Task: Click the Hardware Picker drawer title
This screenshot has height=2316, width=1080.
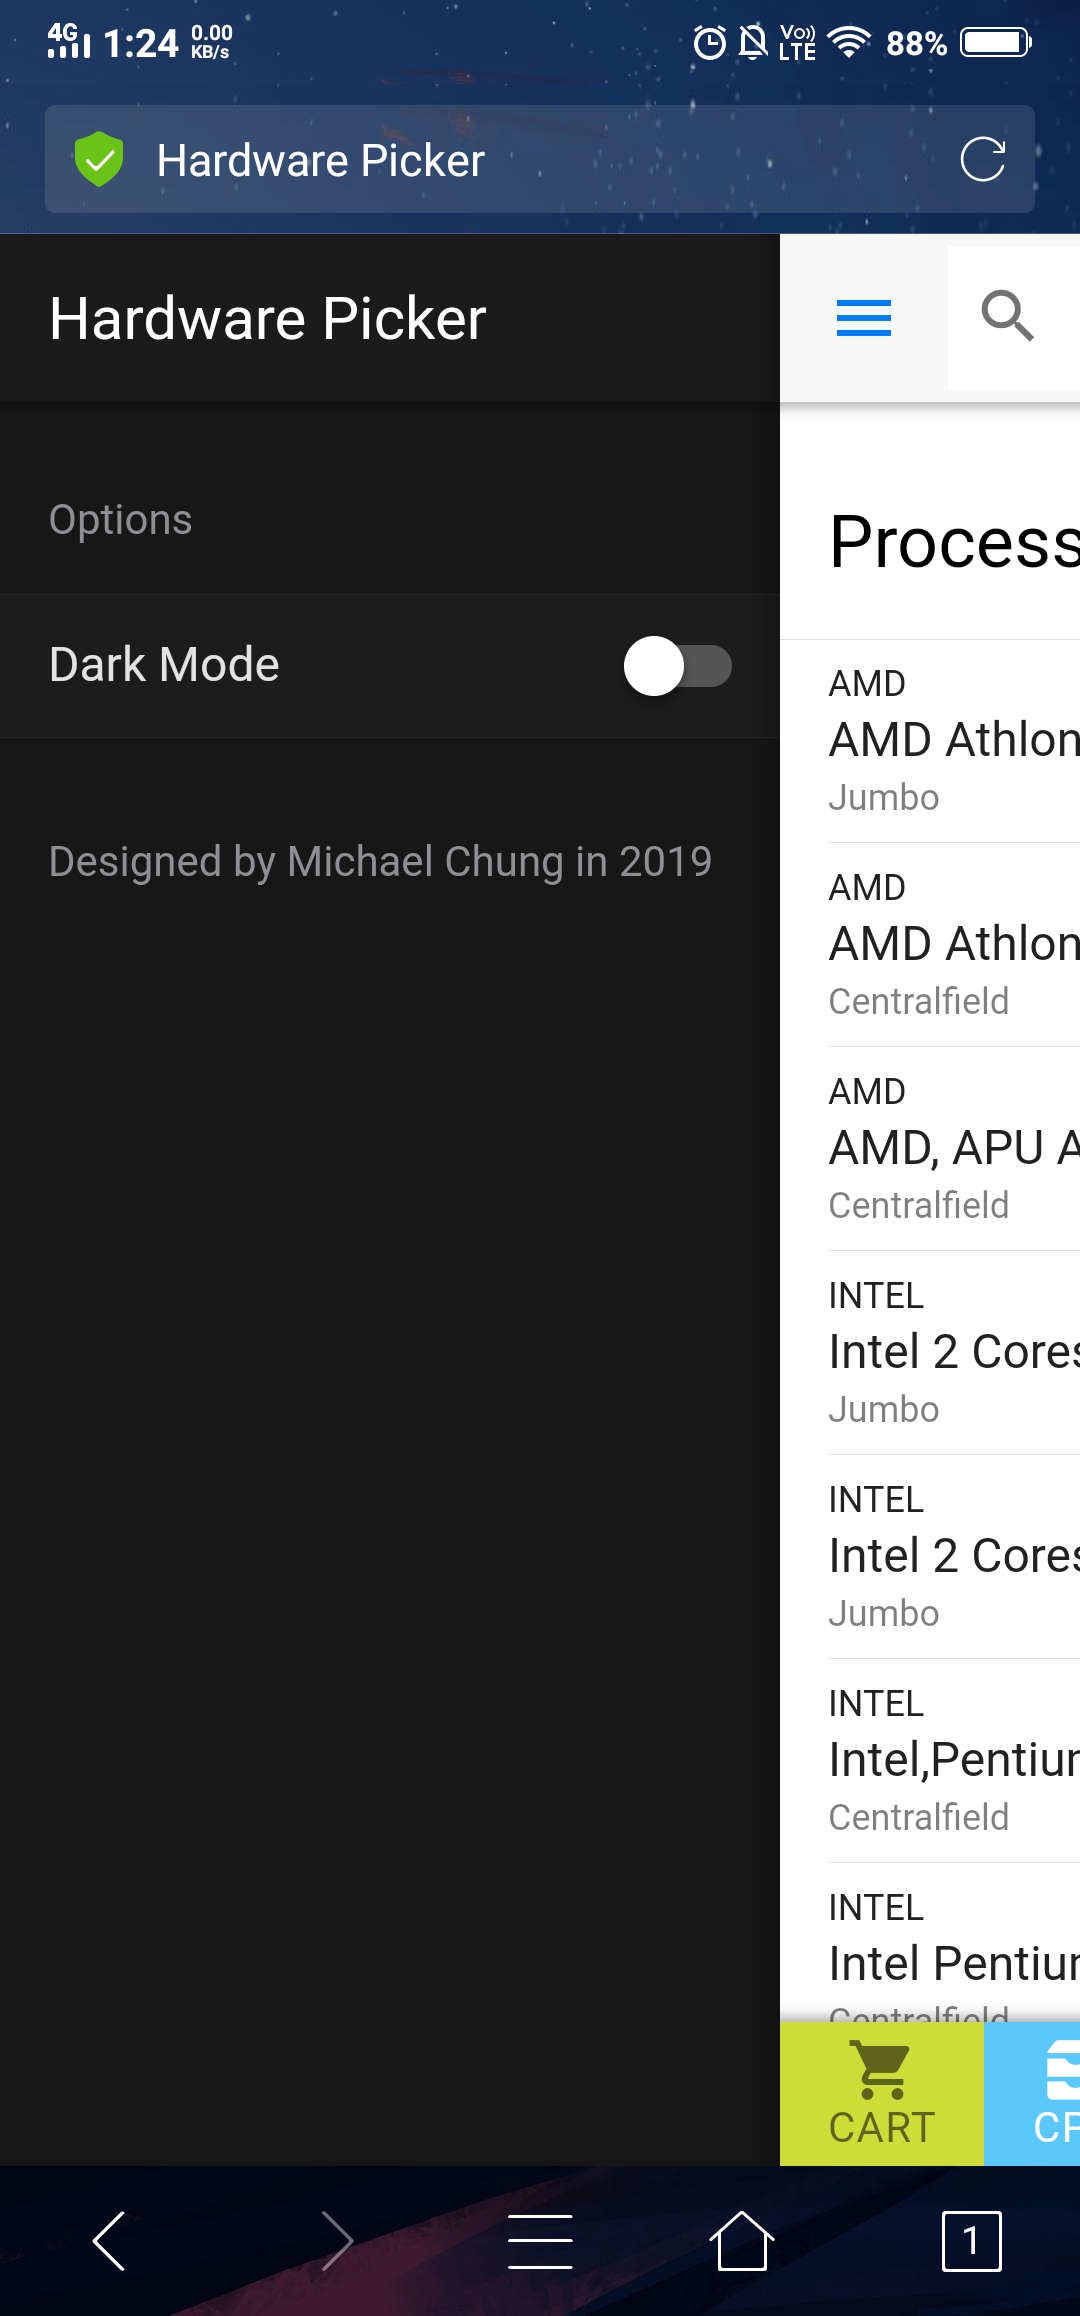Action: pyautogui.click(x=268, y=319)
